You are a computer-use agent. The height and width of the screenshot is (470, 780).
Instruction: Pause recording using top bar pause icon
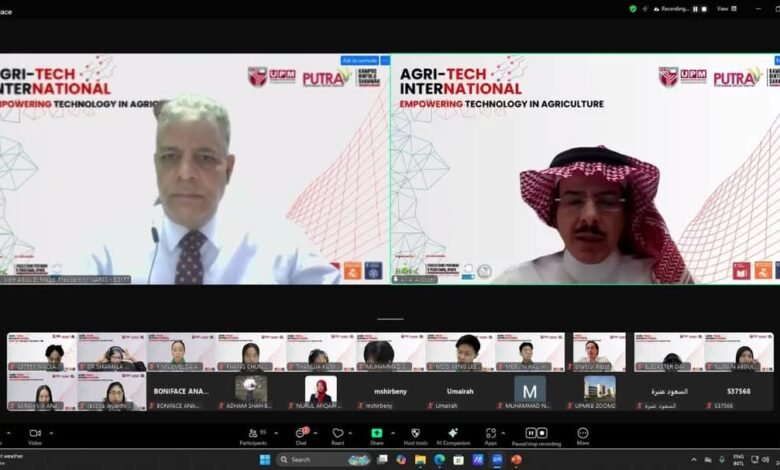695,9
